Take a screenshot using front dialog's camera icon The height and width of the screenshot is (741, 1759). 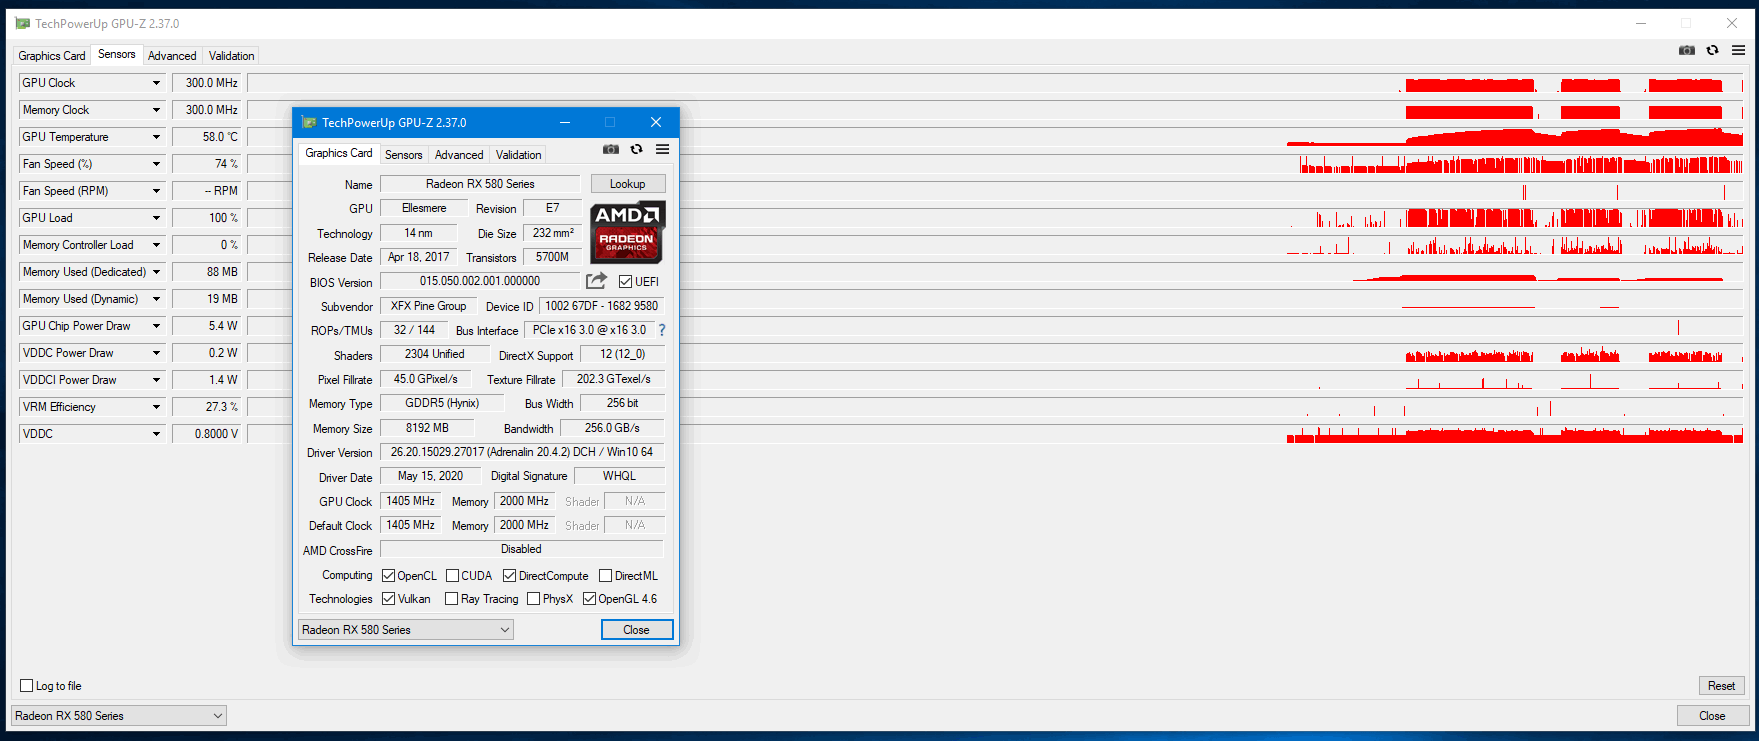pos(611,149)
